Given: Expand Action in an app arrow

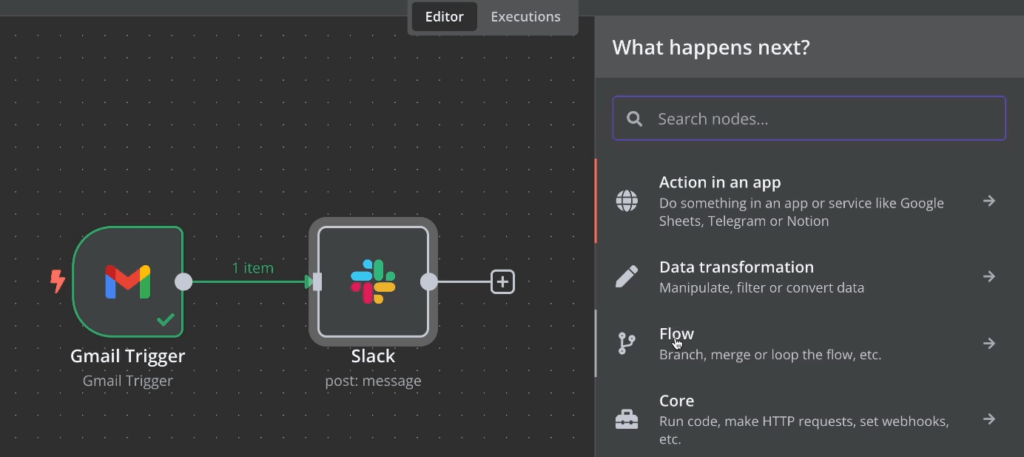Looking at the screenshot, I should tap(988, 201).
